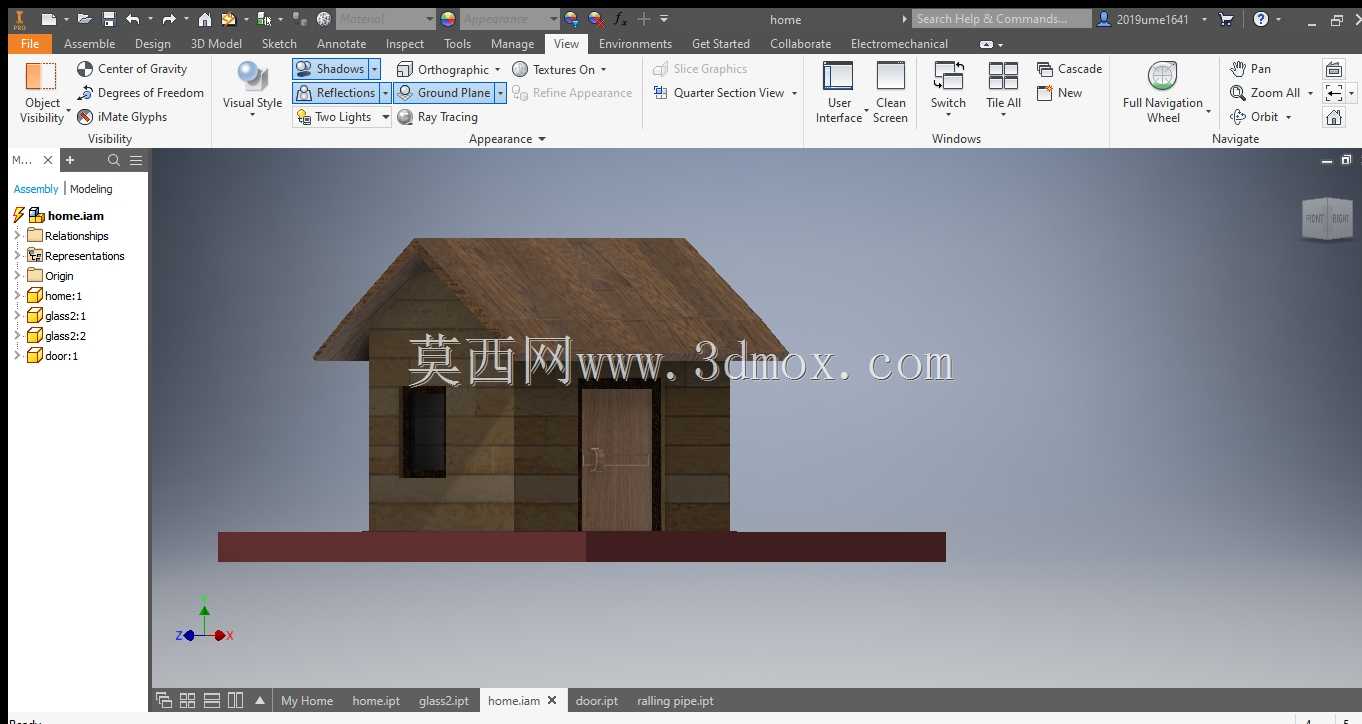Screen dimensions: 1362x724
Task: Switch to the Sketch tab
Action: (x=279, y=44)
